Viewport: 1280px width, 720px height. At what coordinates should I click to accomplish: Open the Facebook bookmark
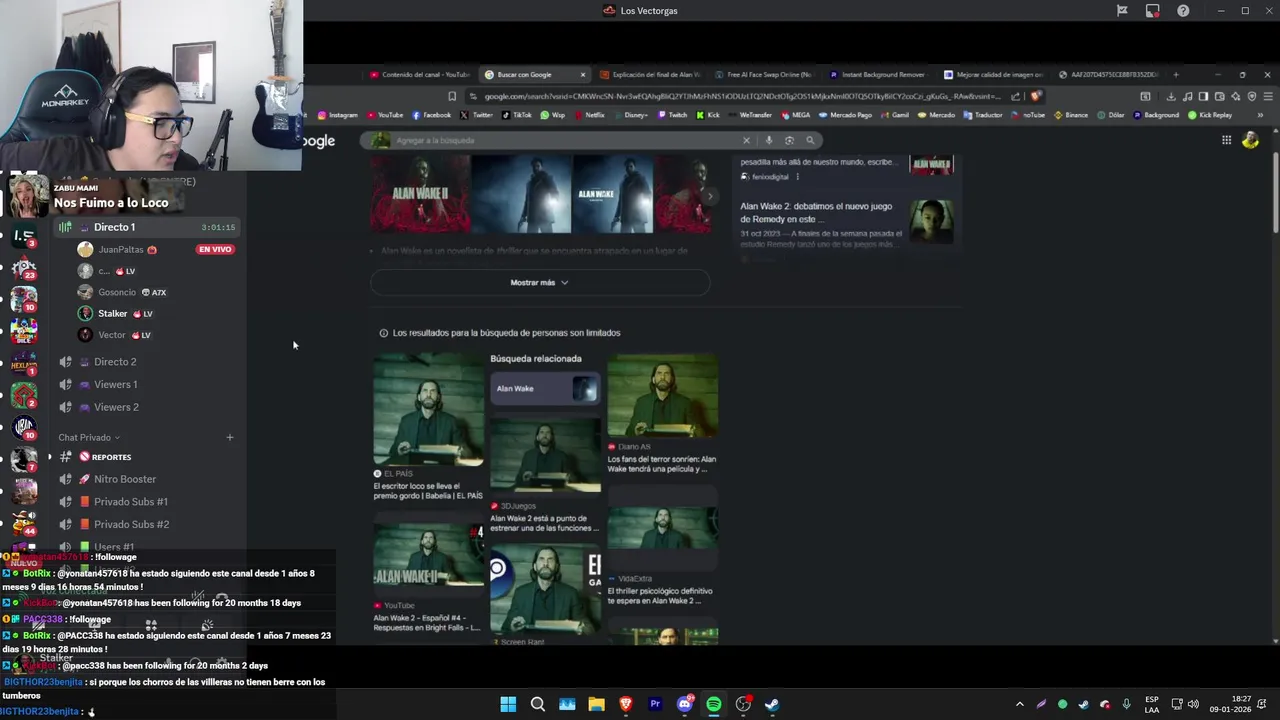click(x=431, y=115)
